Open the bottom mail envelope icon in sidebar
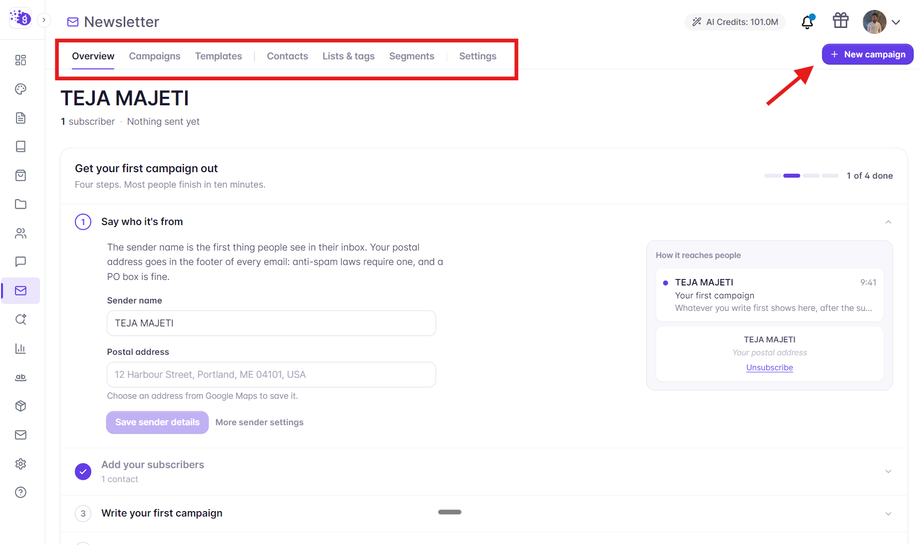919x545 pixels. (21, 435)
